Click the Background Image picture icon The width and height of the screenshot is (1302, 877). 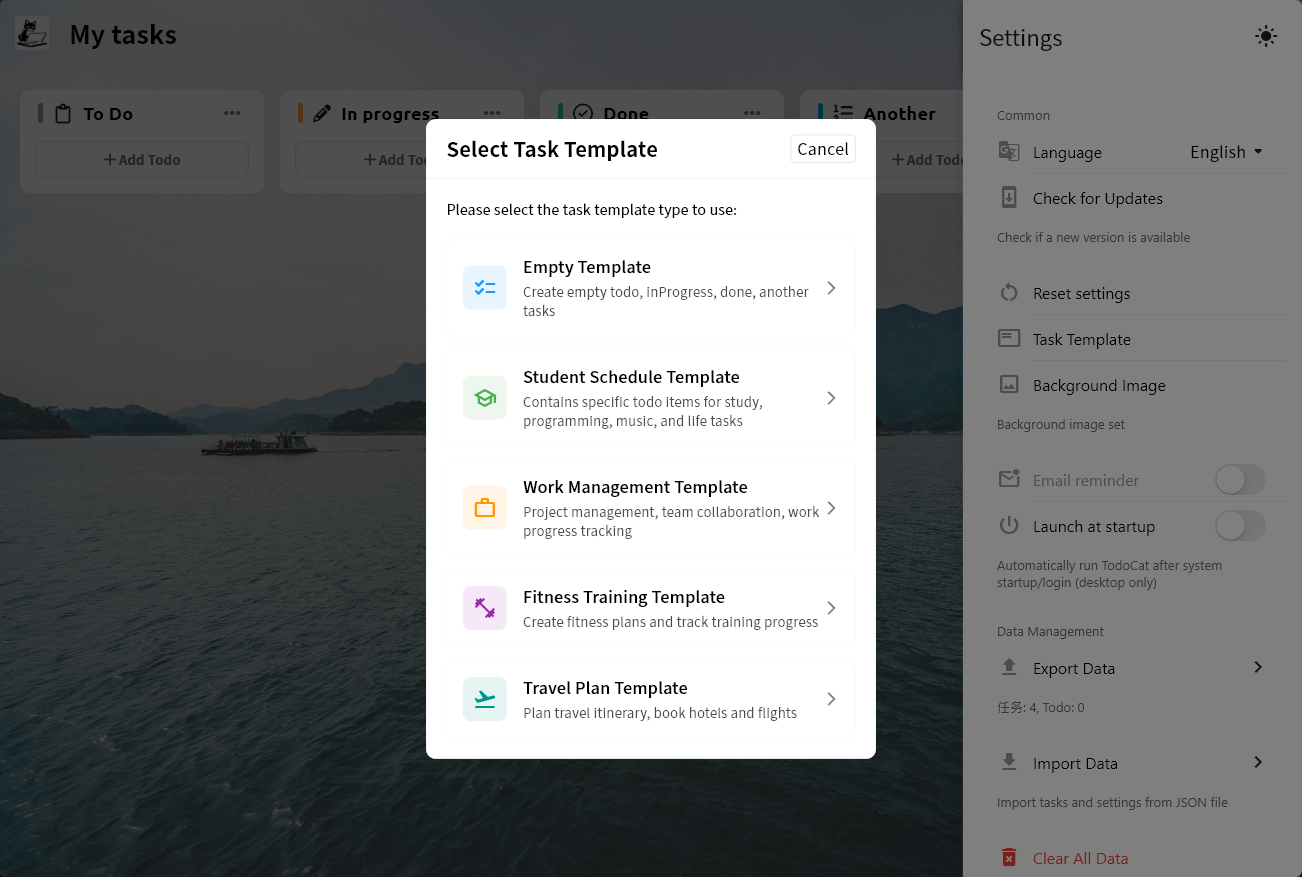[1009, 384]
